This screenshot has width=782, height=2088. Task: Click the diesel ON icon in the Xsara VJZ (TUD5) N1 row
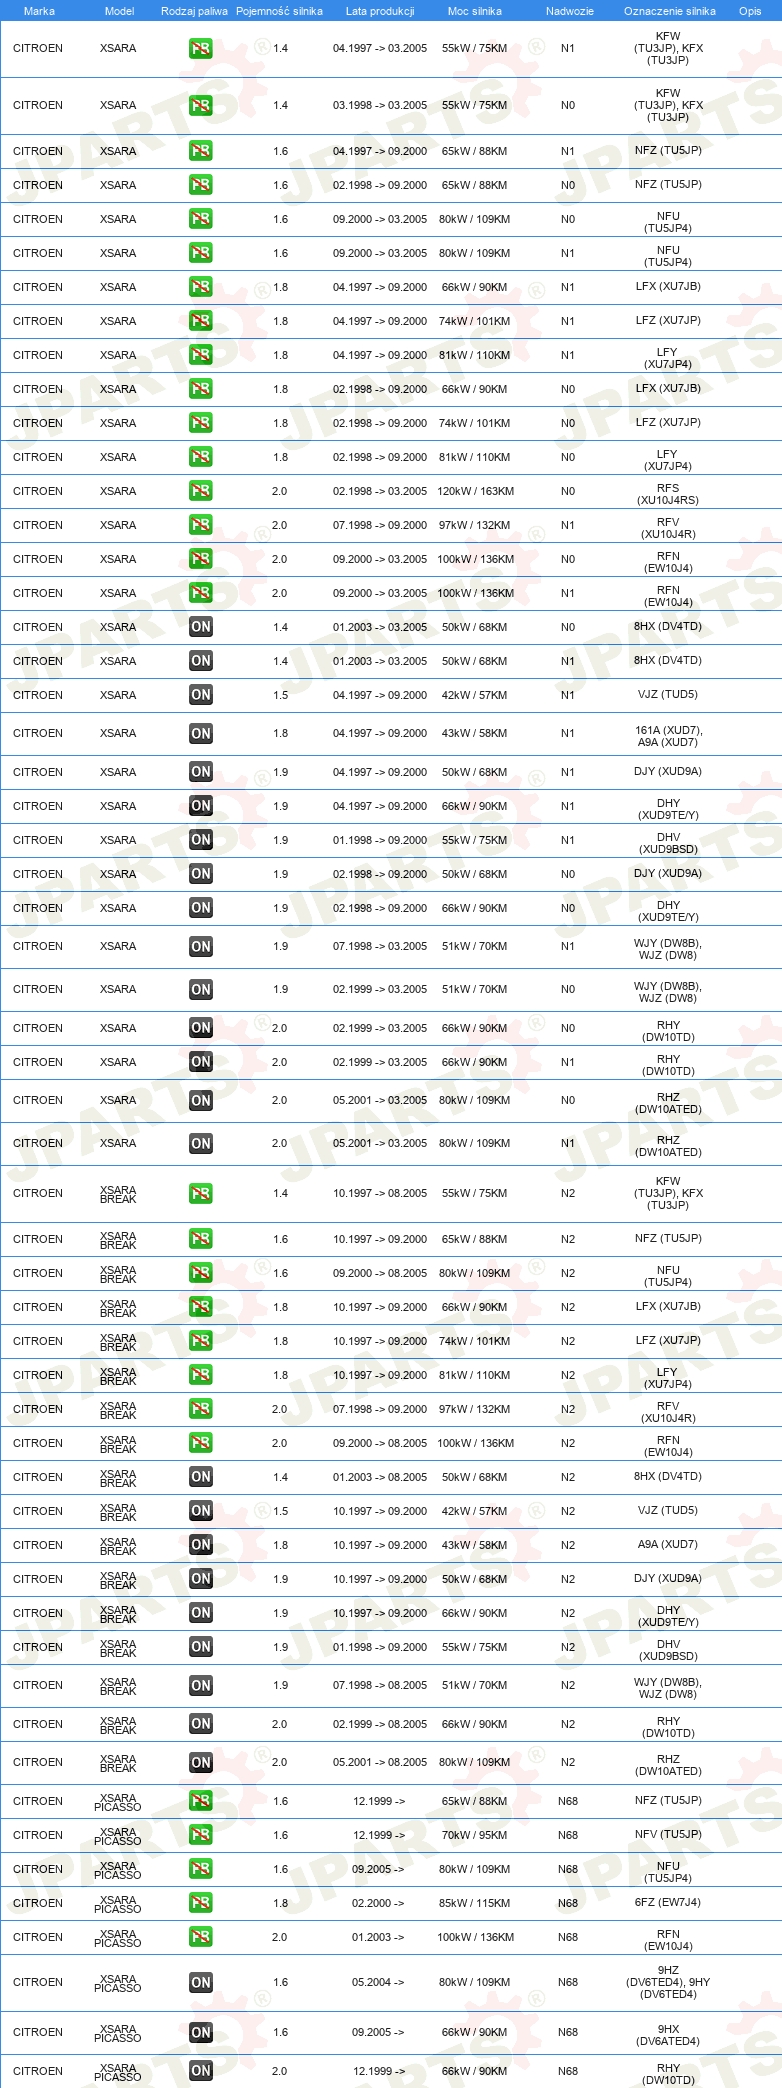pos(201,695)
